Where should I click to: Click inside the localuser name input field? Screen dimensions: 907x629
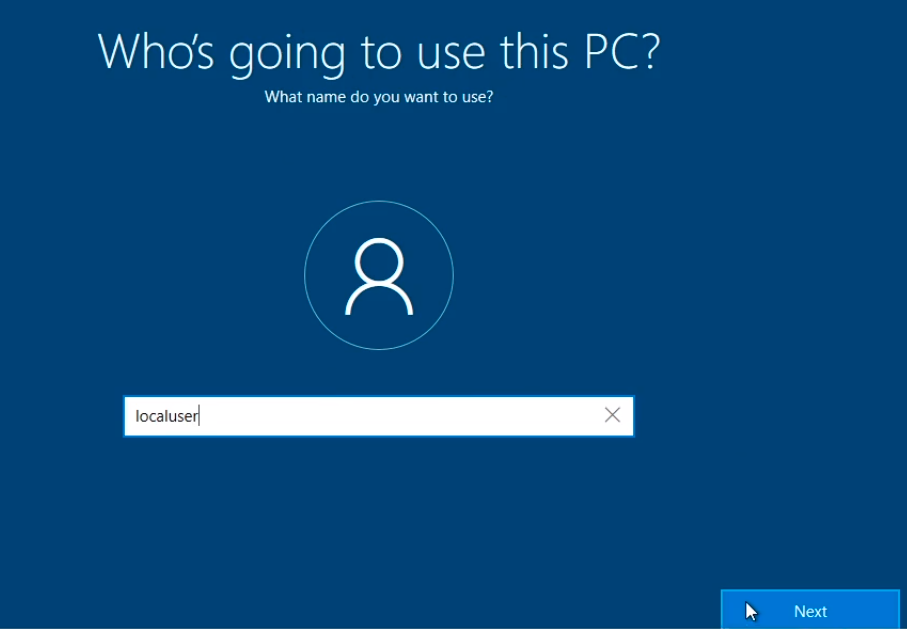coord(378,416)
